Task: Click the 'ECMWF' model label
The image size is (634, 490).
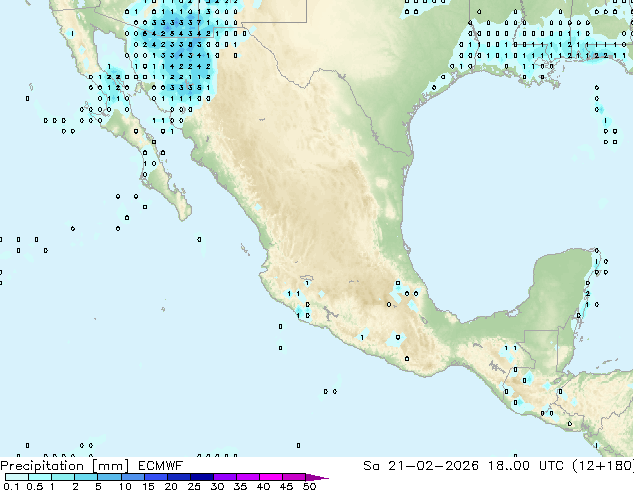Action: point(161,466)
